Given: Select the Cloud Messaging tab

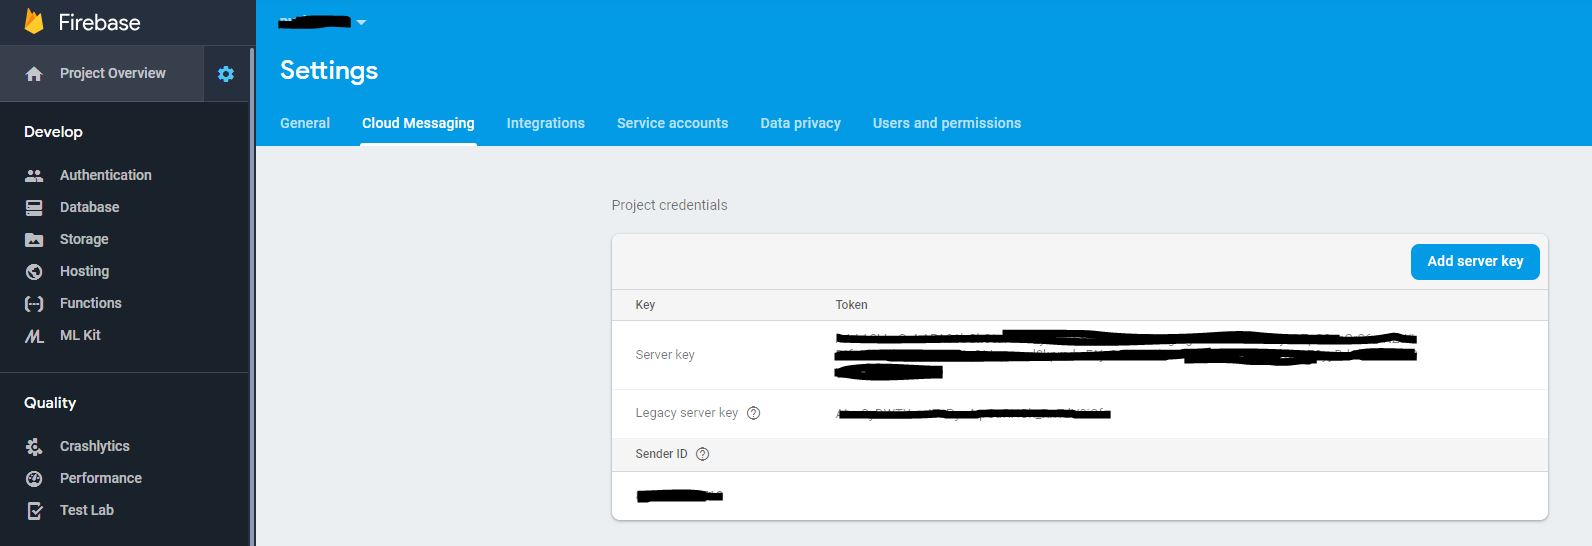Looking at the screenshot, I should [418, 123].
